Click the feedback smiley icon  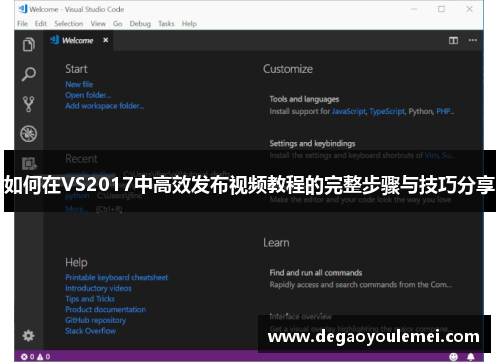(x=453, y=357)
